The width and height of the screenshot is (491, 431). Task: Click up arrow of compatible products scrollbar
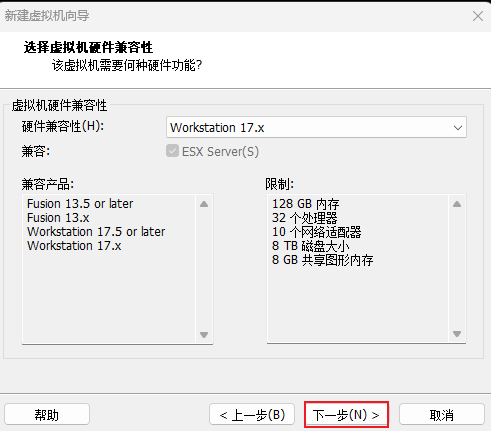204,204
